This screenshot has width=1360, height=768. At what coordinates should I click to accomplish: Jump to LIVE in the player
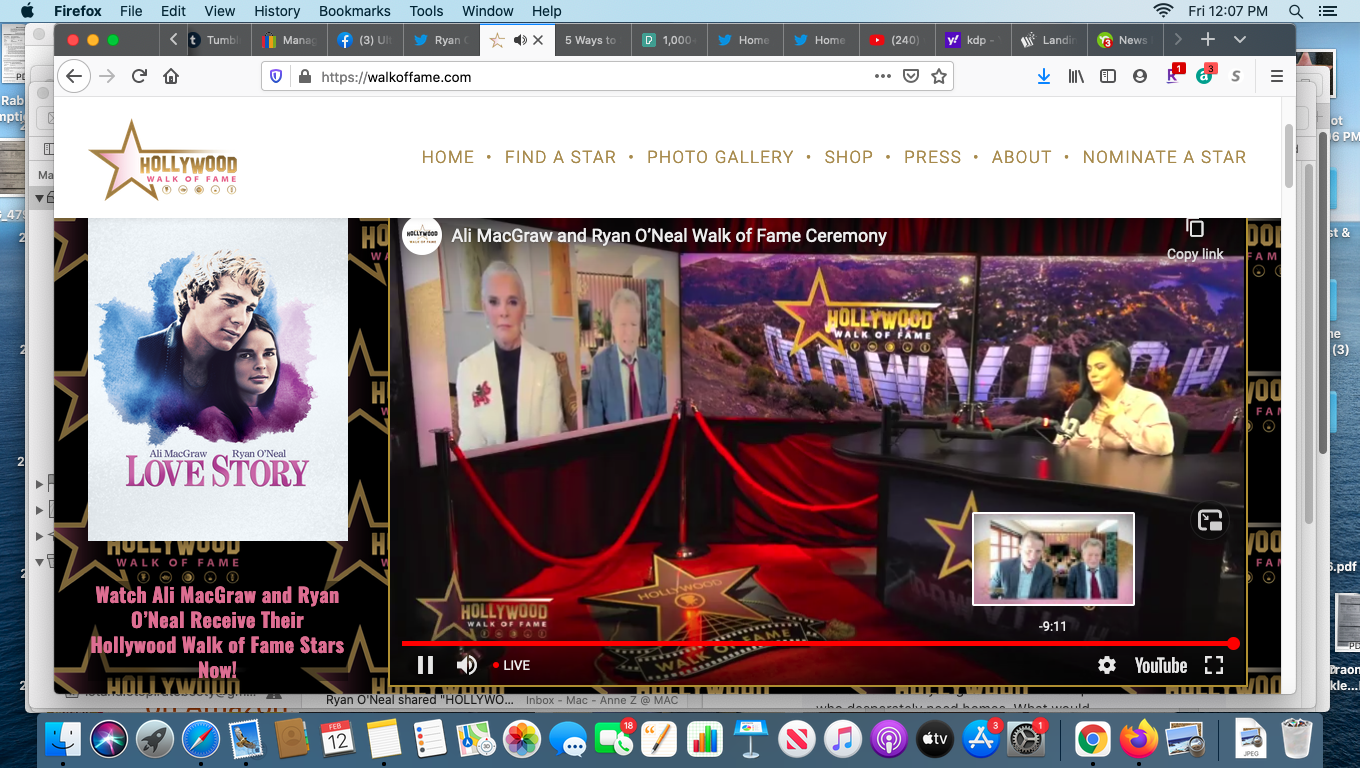point(511,665)
